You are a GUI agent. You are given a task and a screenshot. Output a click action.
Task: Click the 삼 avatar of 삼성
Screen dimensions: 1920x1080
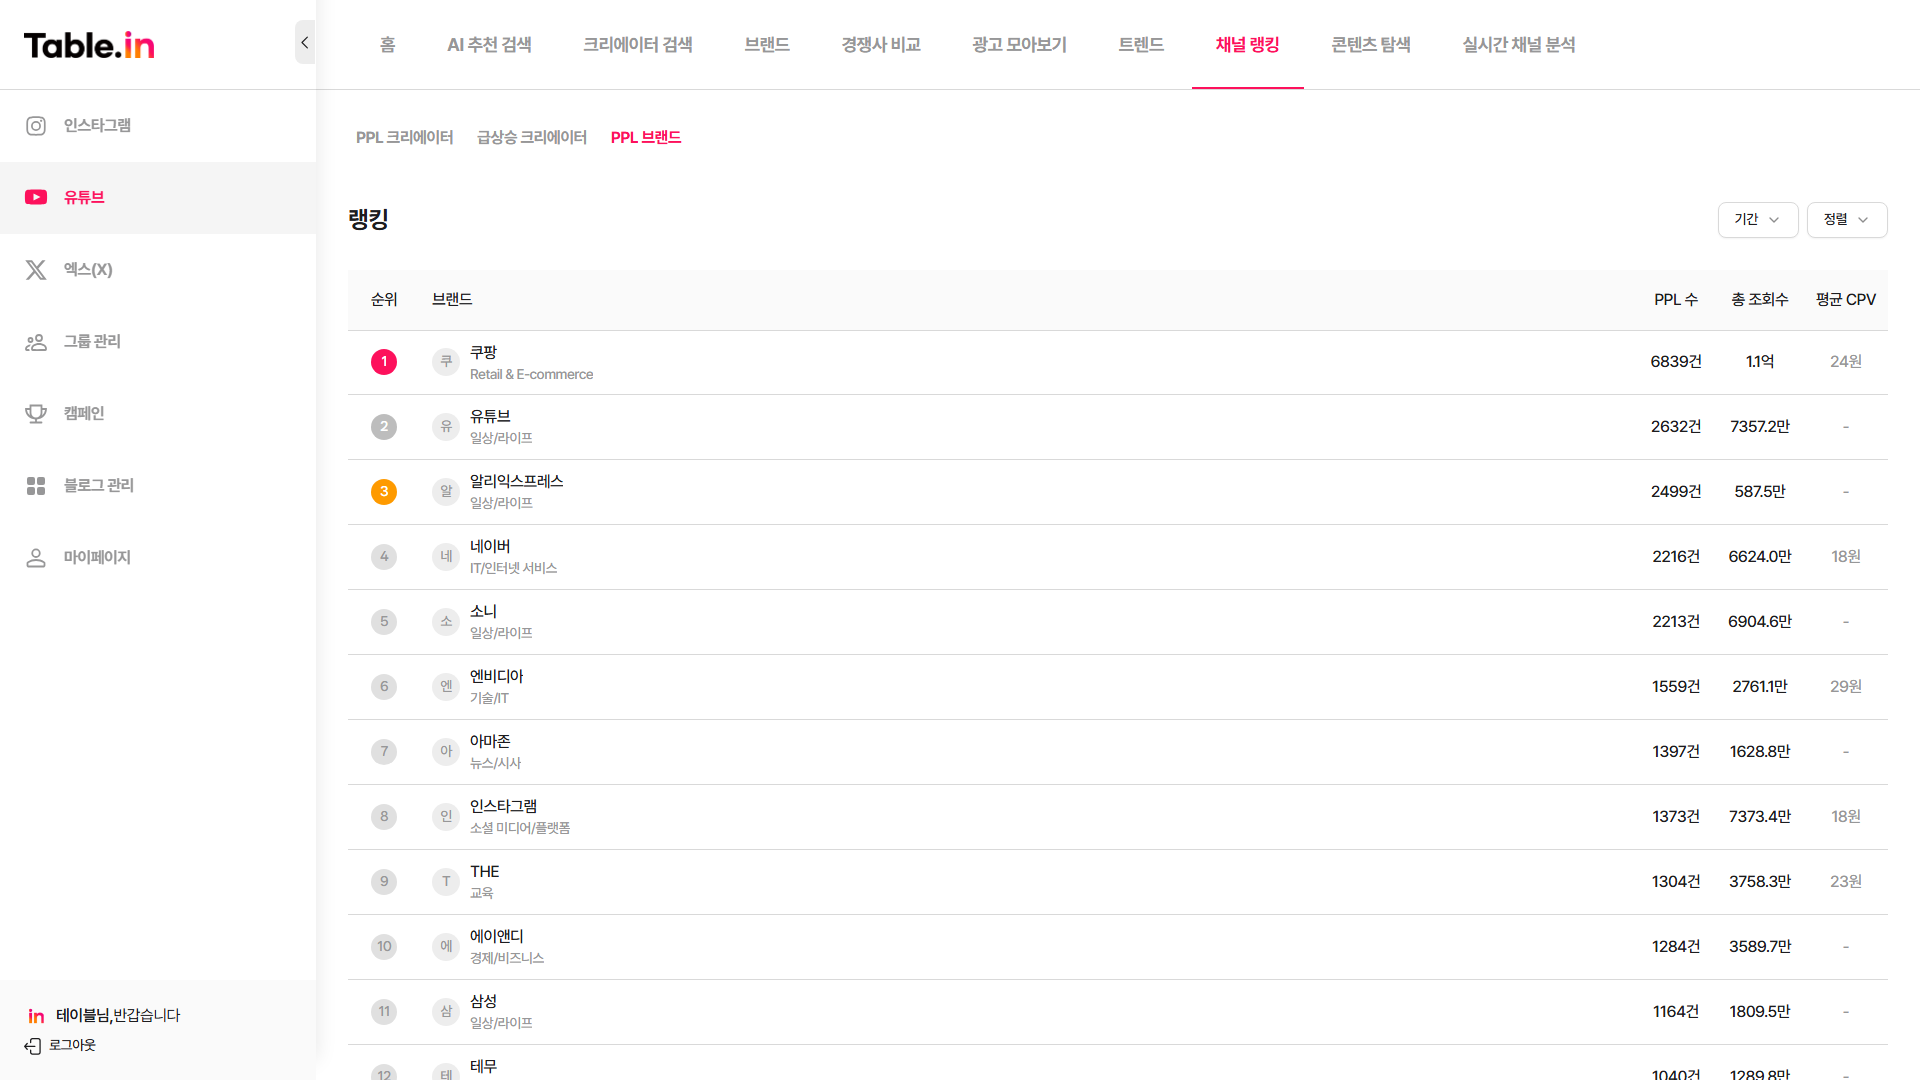click(x=446, y=1012)
